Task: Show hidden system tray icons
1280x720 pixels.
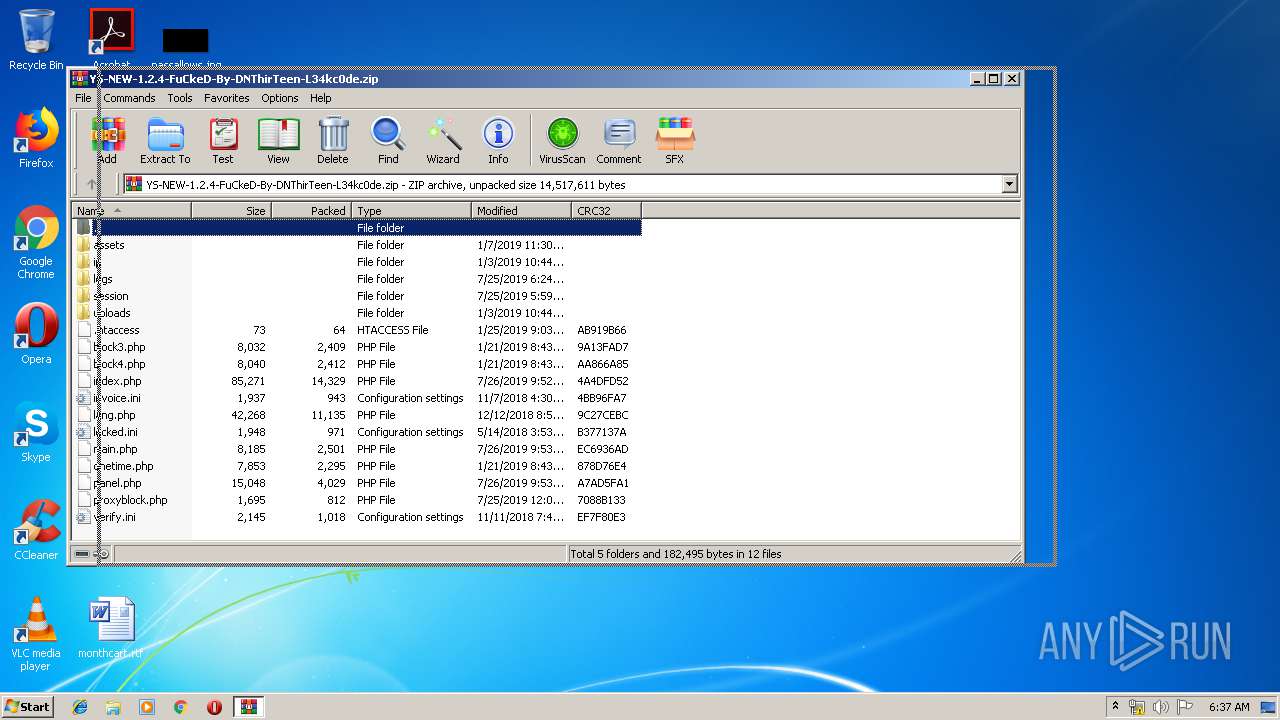Action: [1115, 707]
